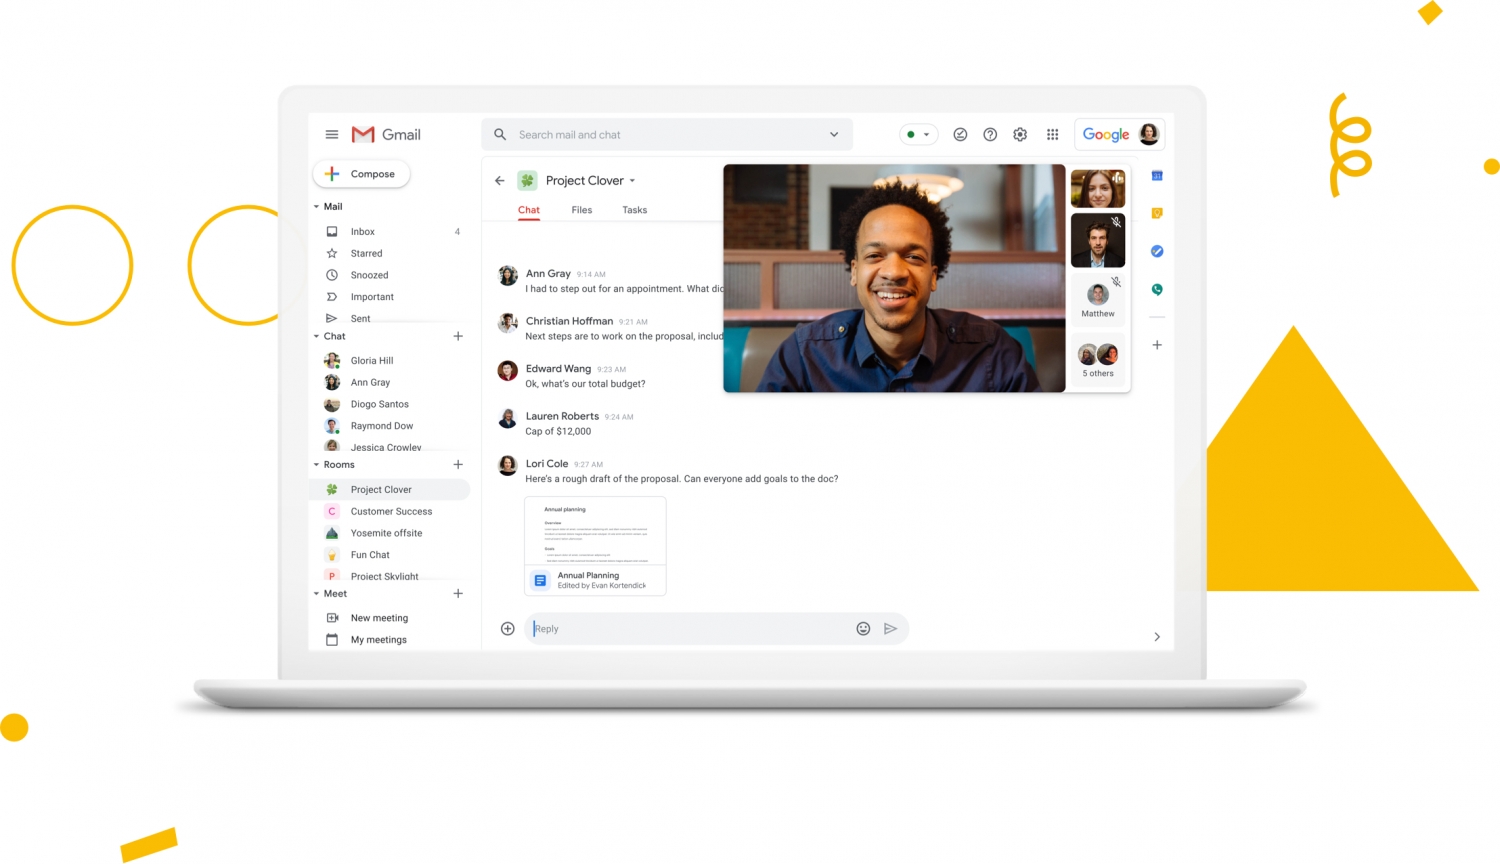Send the reply with the paper plane icon

[890, 628]
